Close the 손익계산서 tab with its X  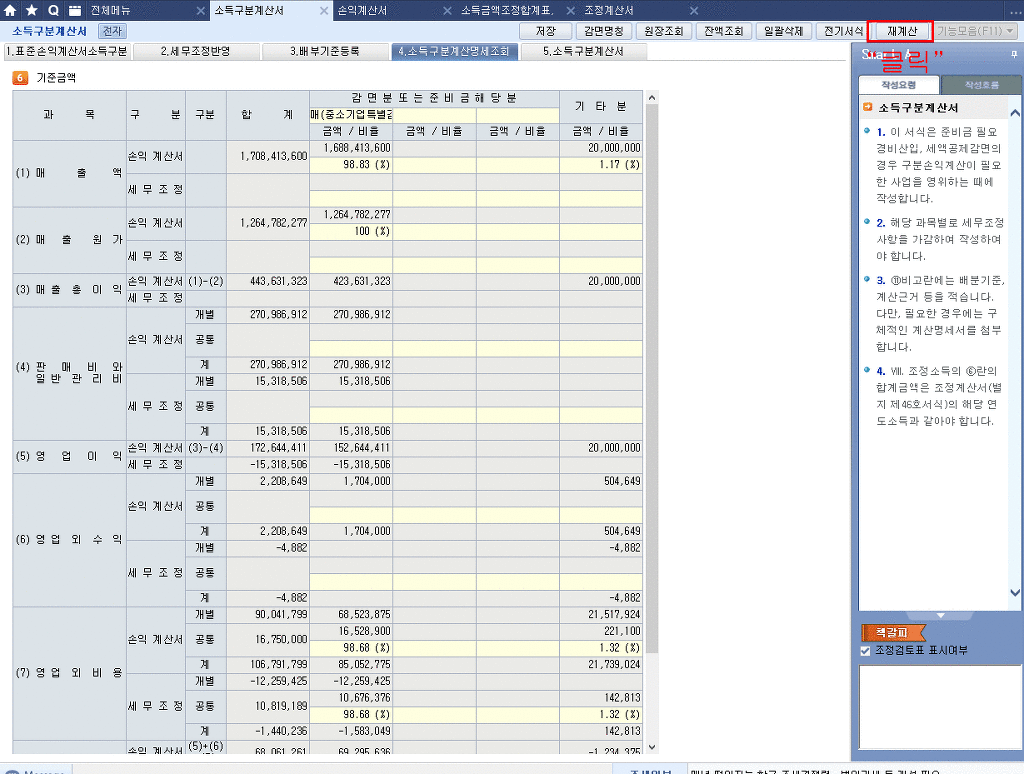[x=447, y=10]
